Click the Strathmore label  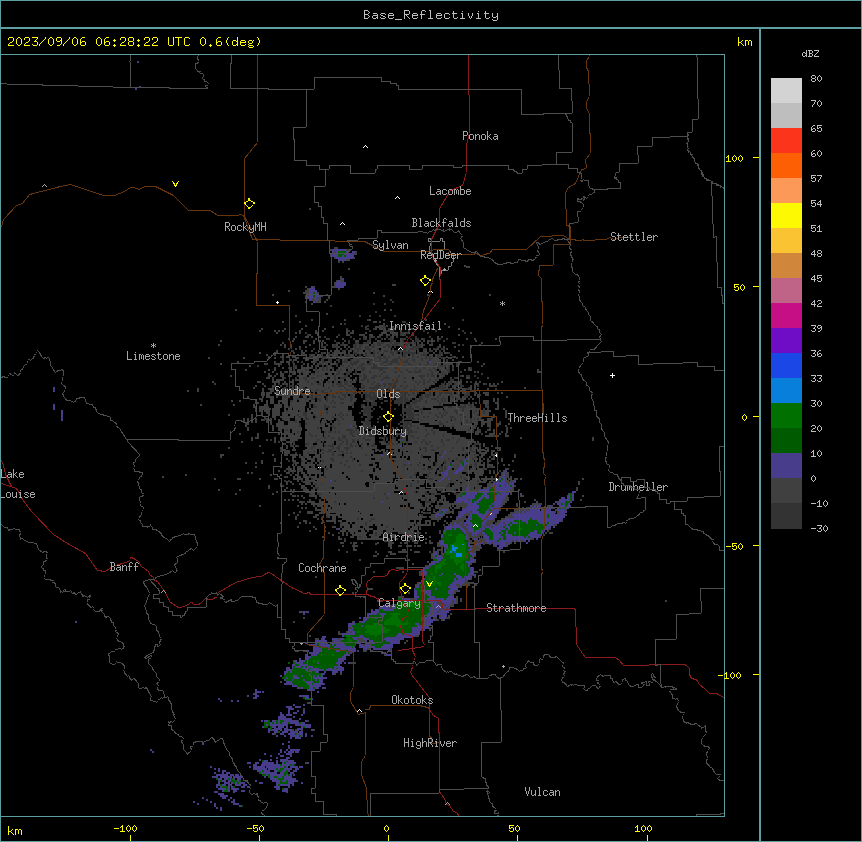516,608
